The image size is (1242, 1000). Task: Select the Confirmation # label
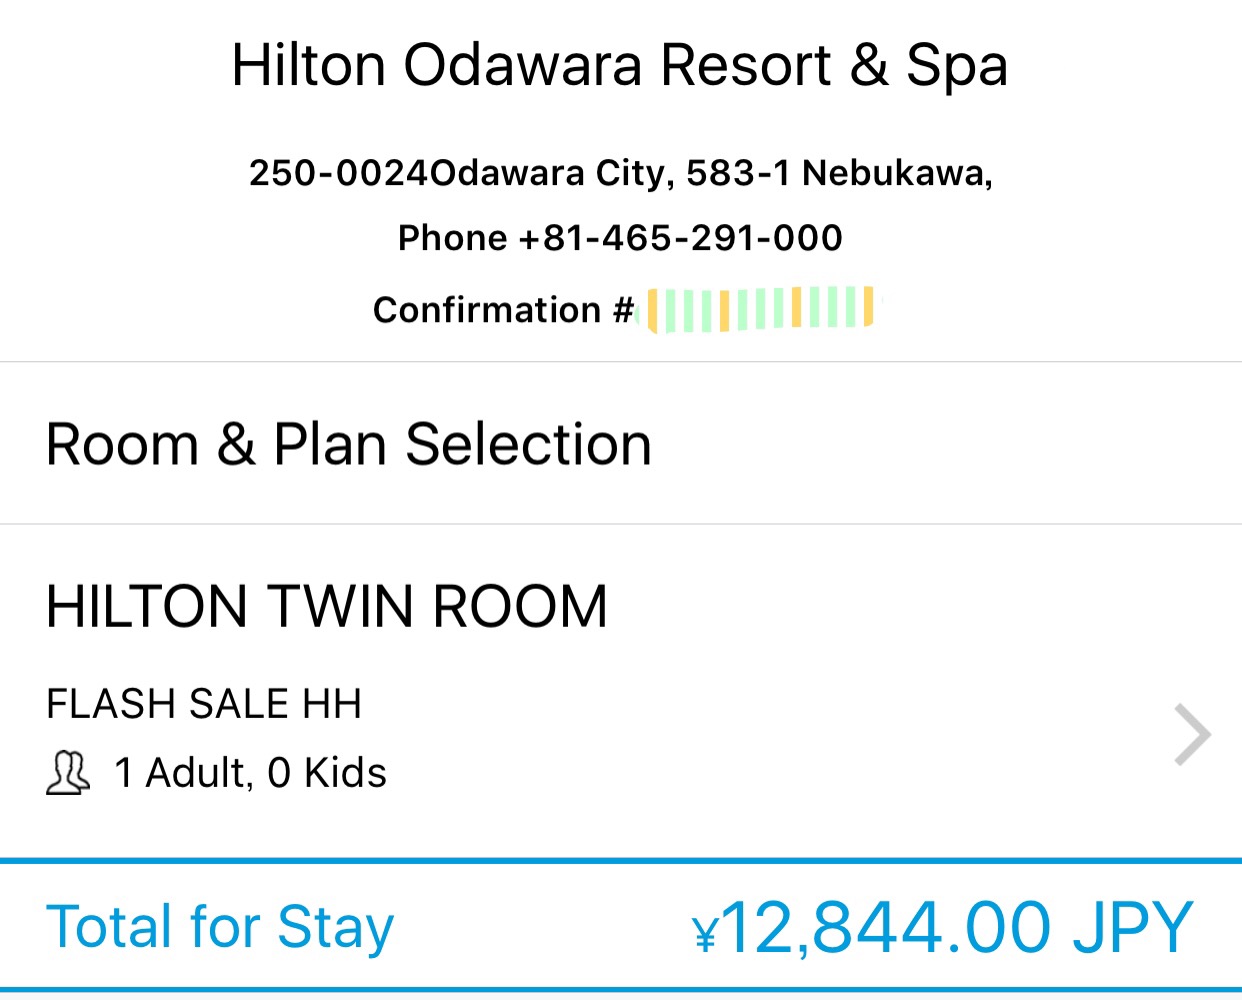[503, 310]
